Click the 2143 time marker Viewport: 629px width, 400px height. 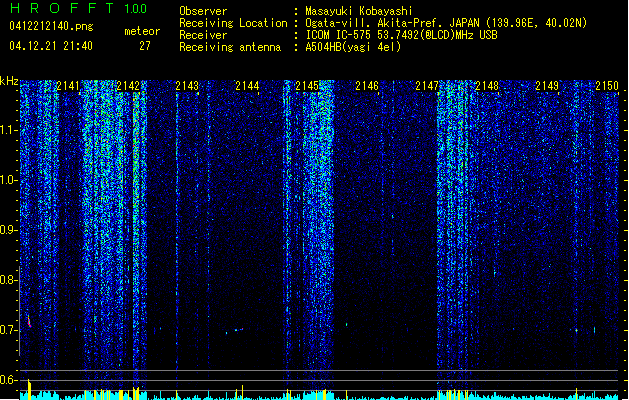(187, 86)
